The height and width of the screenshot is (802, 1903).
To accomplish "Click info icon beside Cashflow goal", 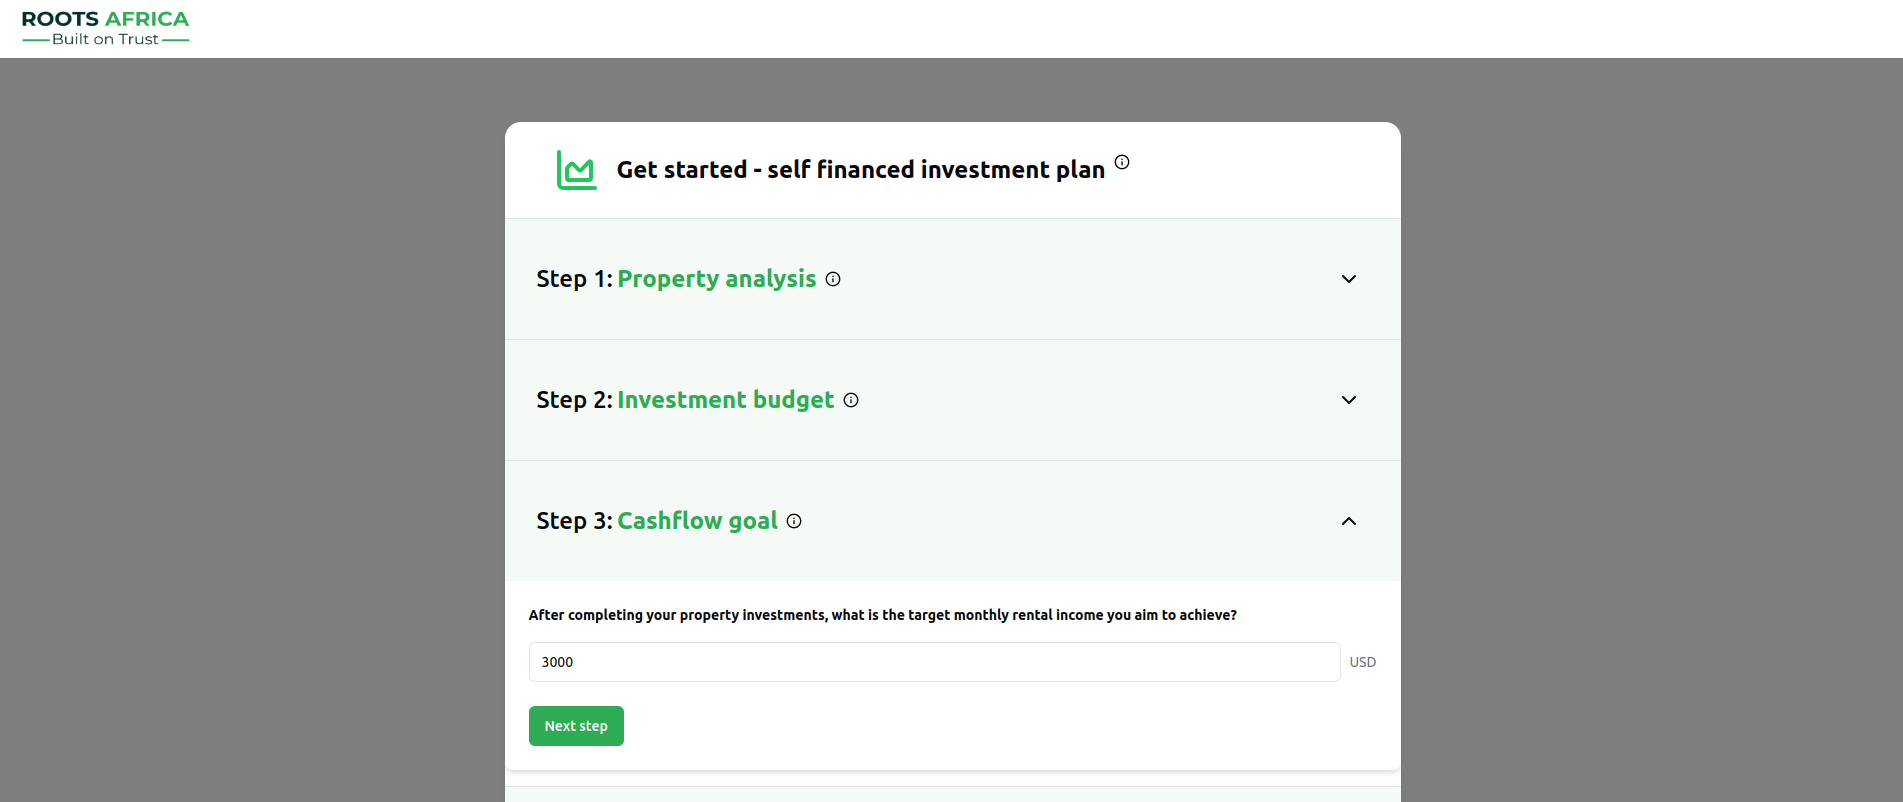I will pyautogui.click(x=793, y=521).
